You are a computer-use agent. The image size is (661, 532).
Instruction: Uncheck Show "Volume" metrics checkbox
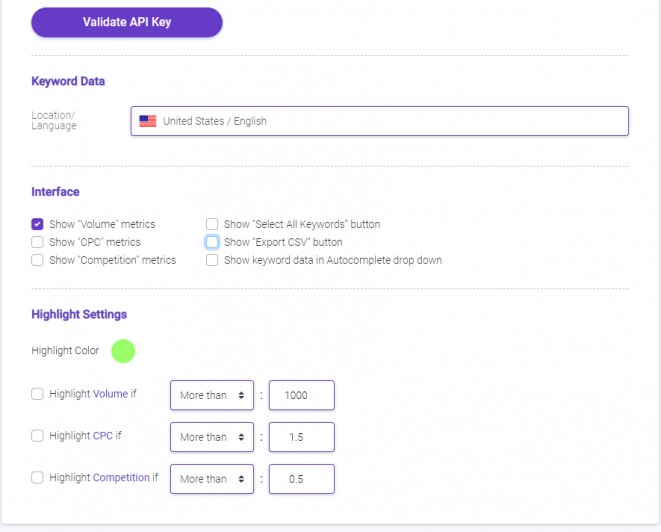coord(37,224)
